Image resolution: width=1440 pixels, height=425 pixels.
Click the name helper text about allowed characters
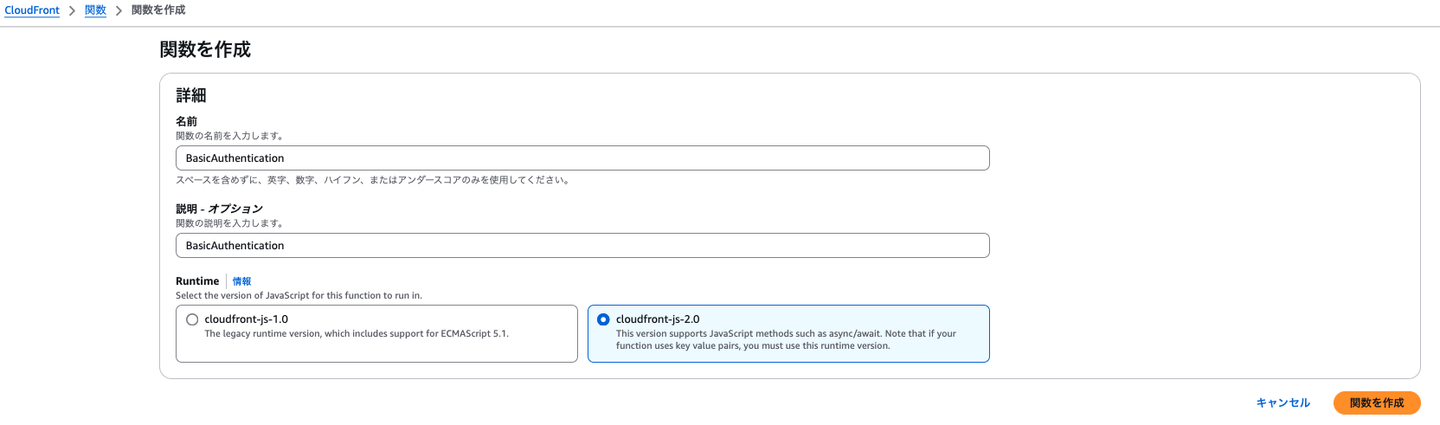[372, 181]
